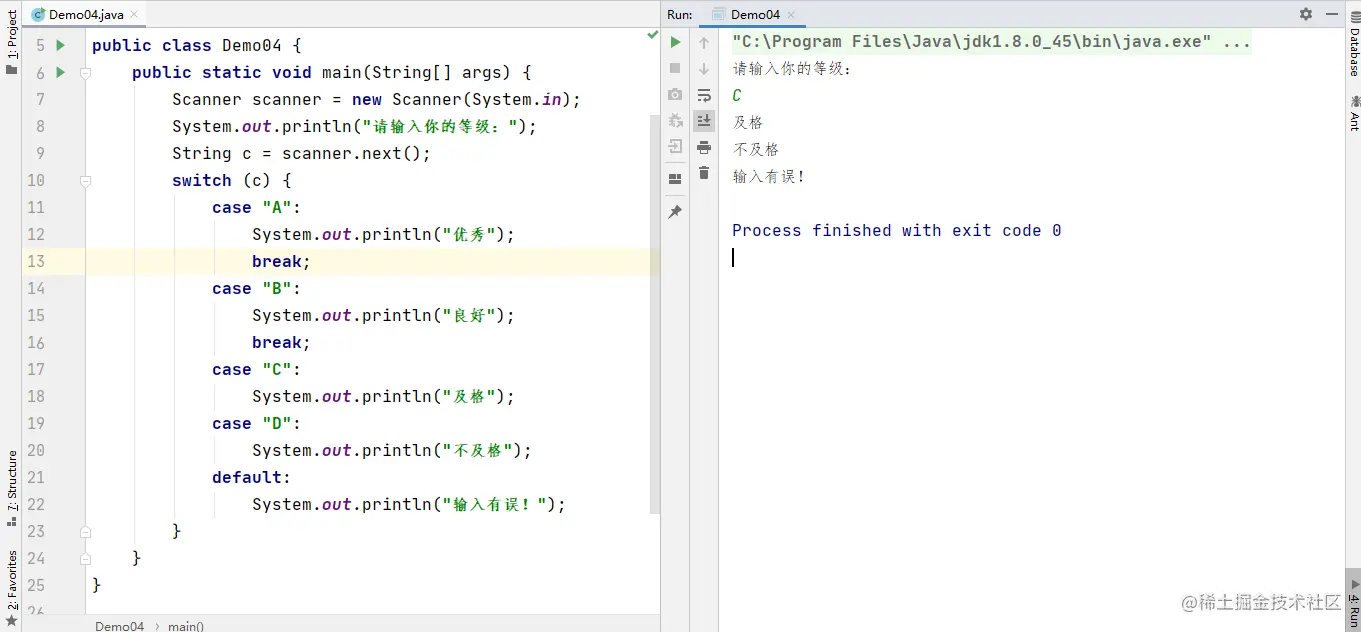Click the Exit icon in Run toolbar
The image size is (1361, 632).
(675, 146)
